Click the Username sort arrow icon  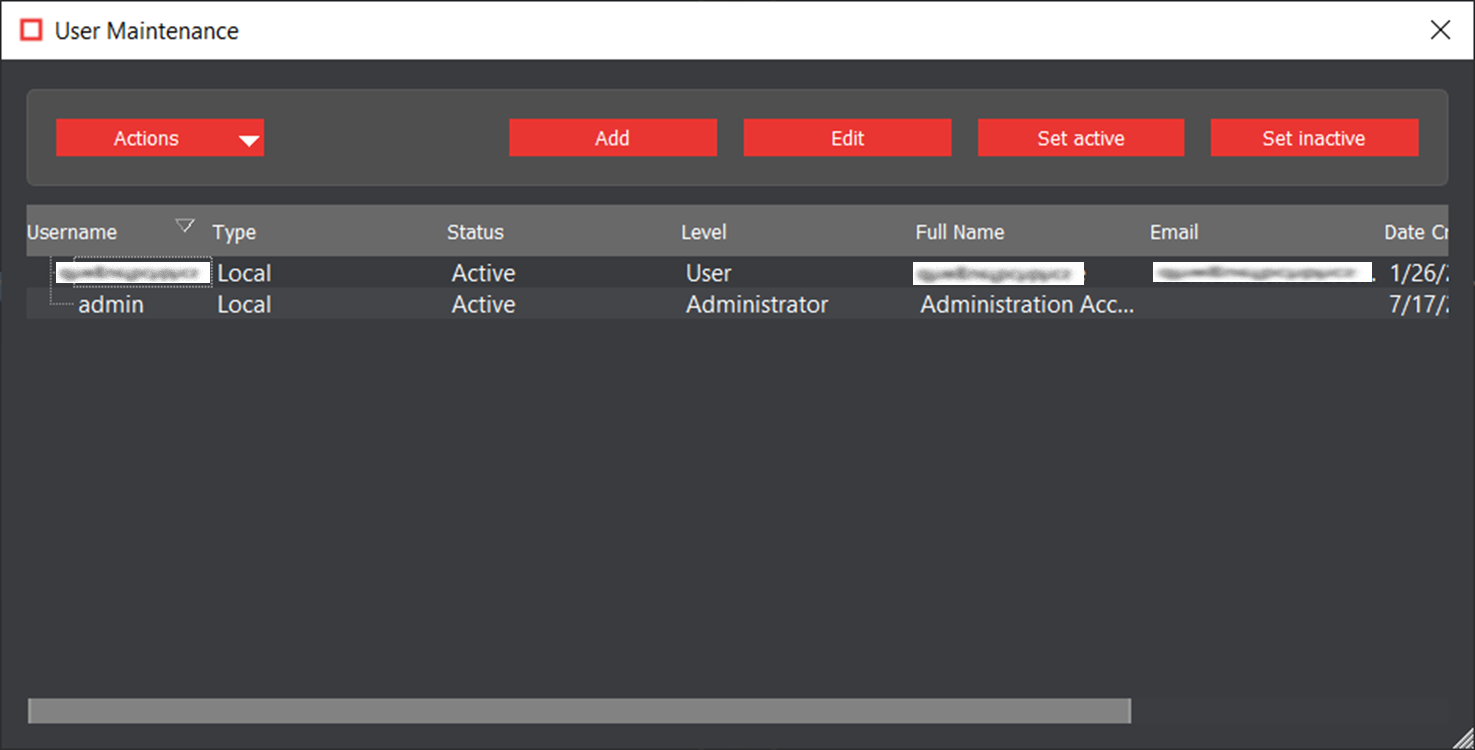tap(184, 226)
